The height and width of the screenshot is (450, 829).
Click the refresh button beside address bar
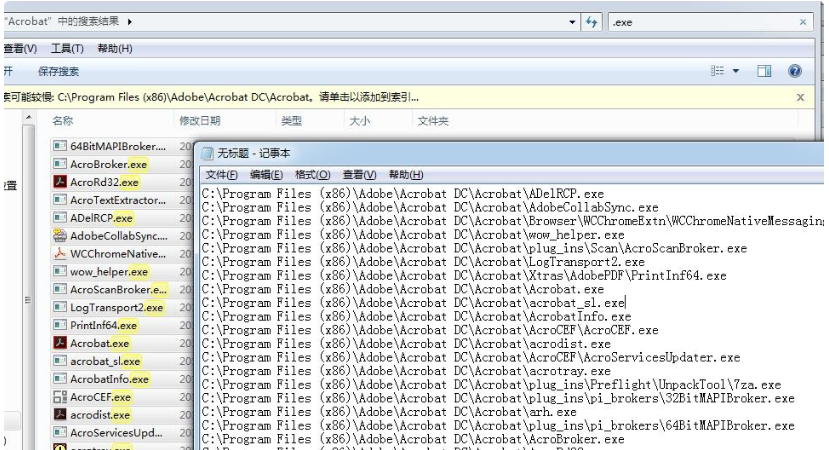(x=592, y=22)
